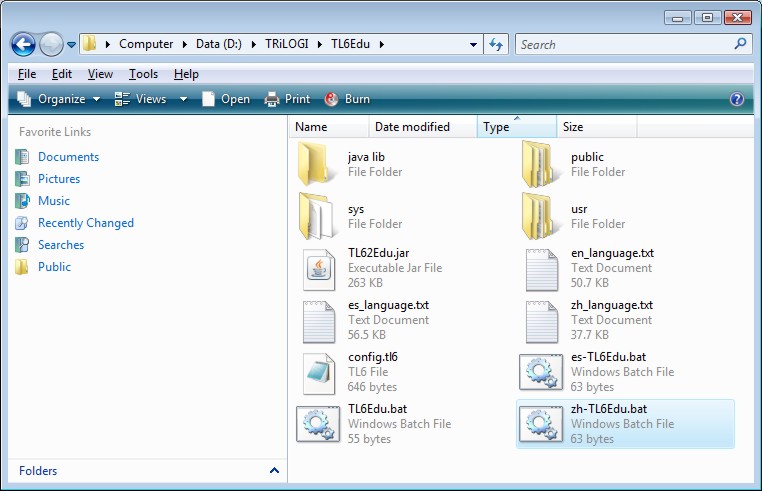Focus the Search box
Screen dimensions: 762x491
[632, 45]
